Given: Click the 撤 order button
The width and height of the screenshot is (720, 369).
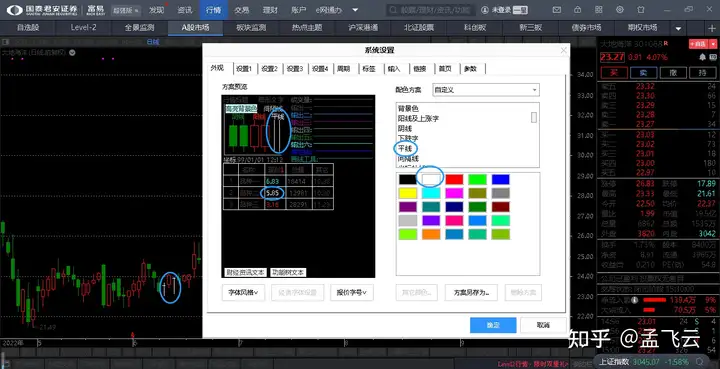Looking at the screenshot, I should coord(673,73).
